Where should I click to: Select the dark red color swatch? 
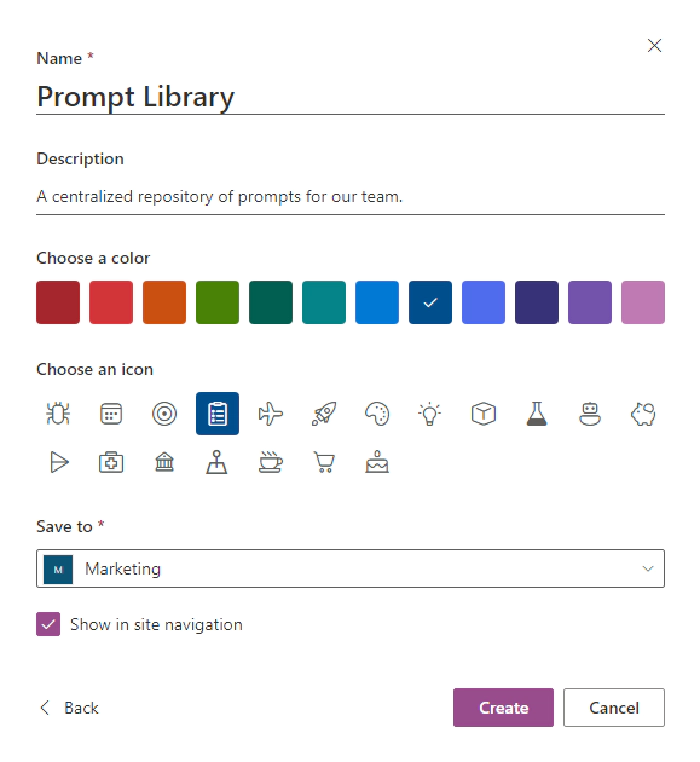pos(57,303)
